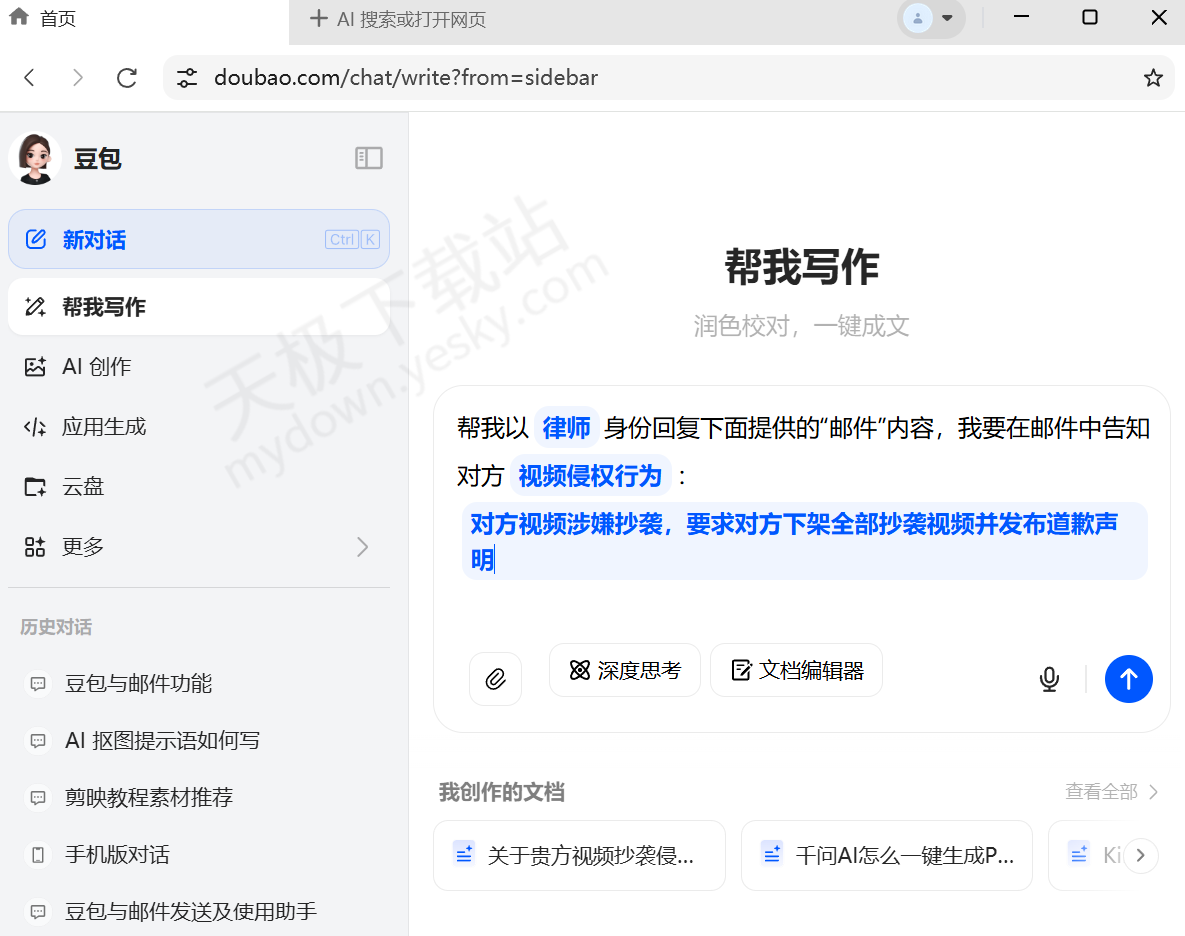The image size is (1185, 936).
Task: Collapse the sidebar with the panel icon
Action: tap(369, 158)
